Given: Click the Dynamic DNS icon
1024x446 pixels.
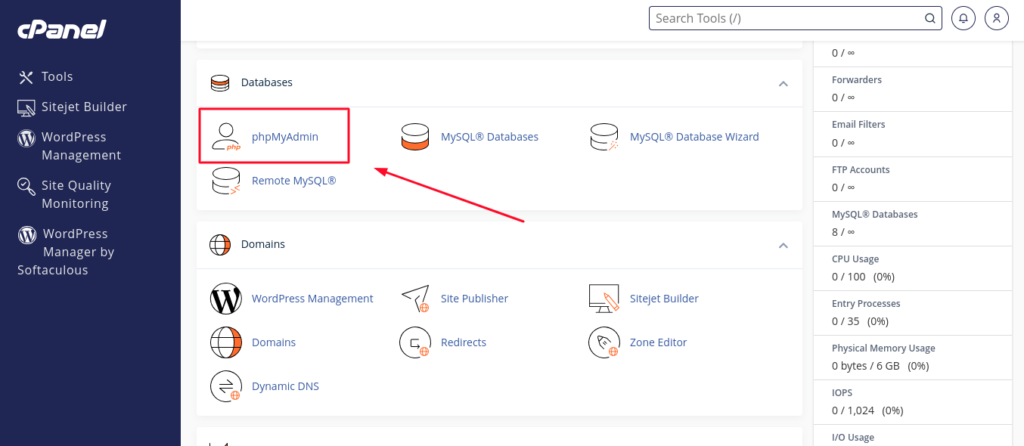Looking at the screenshot, I should point(226,386).
